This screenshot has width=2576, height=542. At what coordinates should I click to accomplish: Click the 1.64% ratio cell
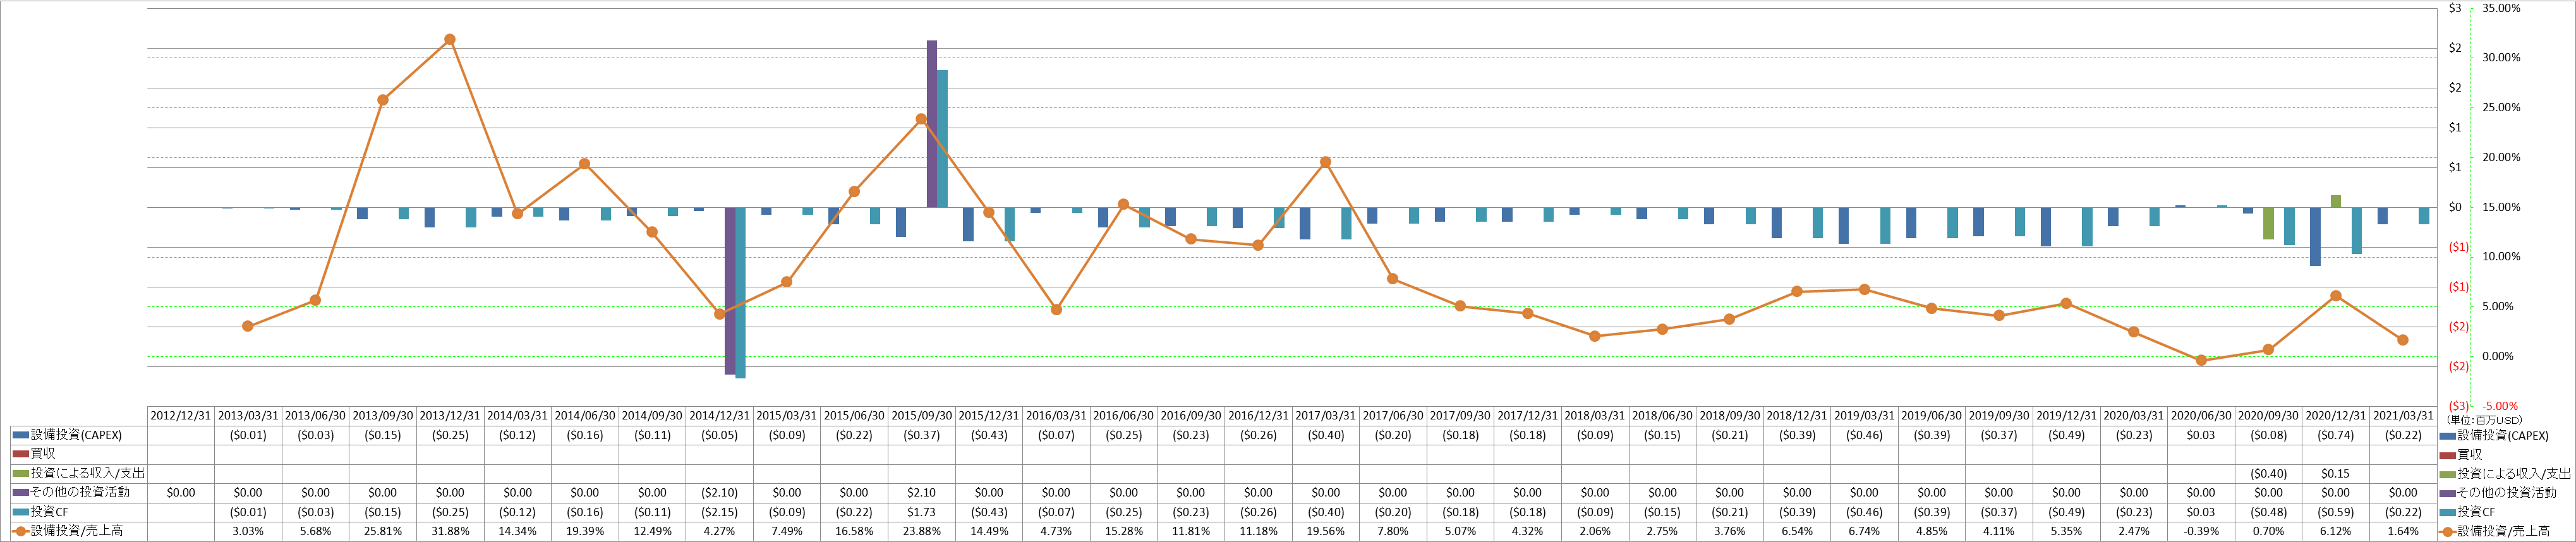(2403, 531)
